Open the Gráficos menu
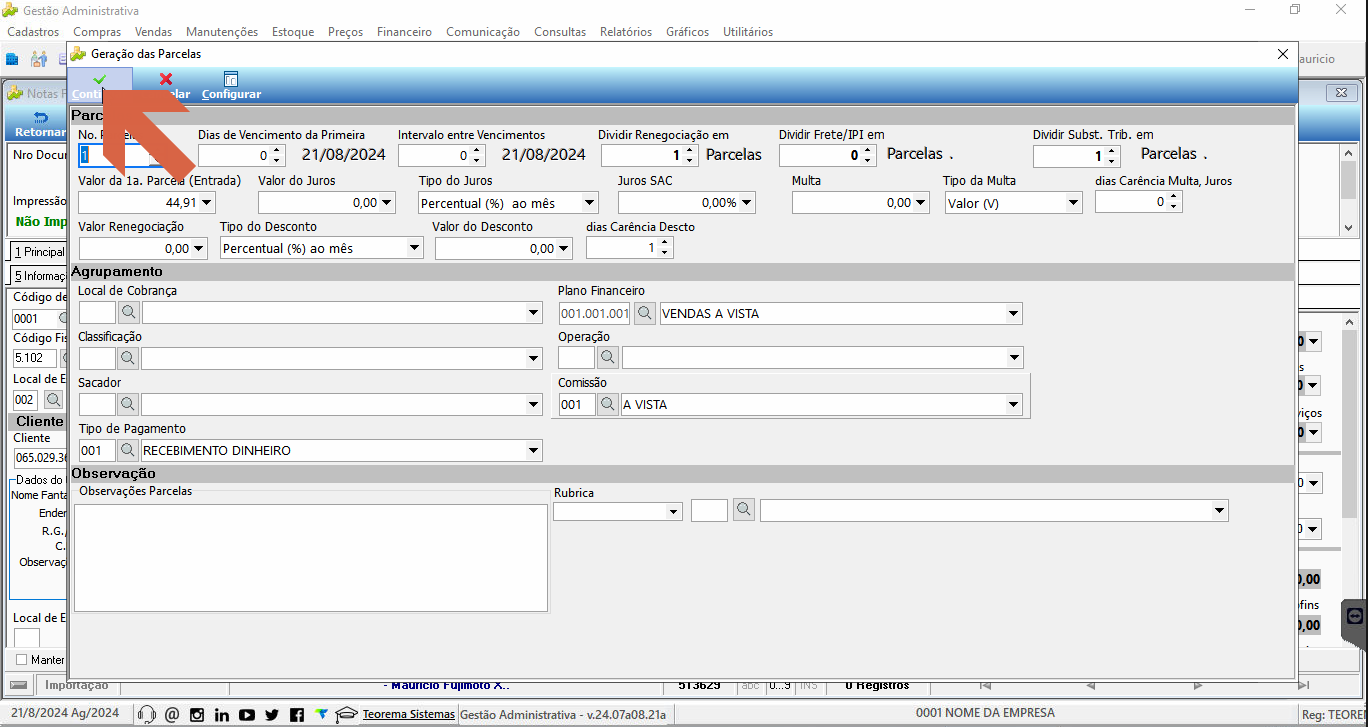Image resolution: width=1368 pixels, height=727 pixels. pos(687,31)
